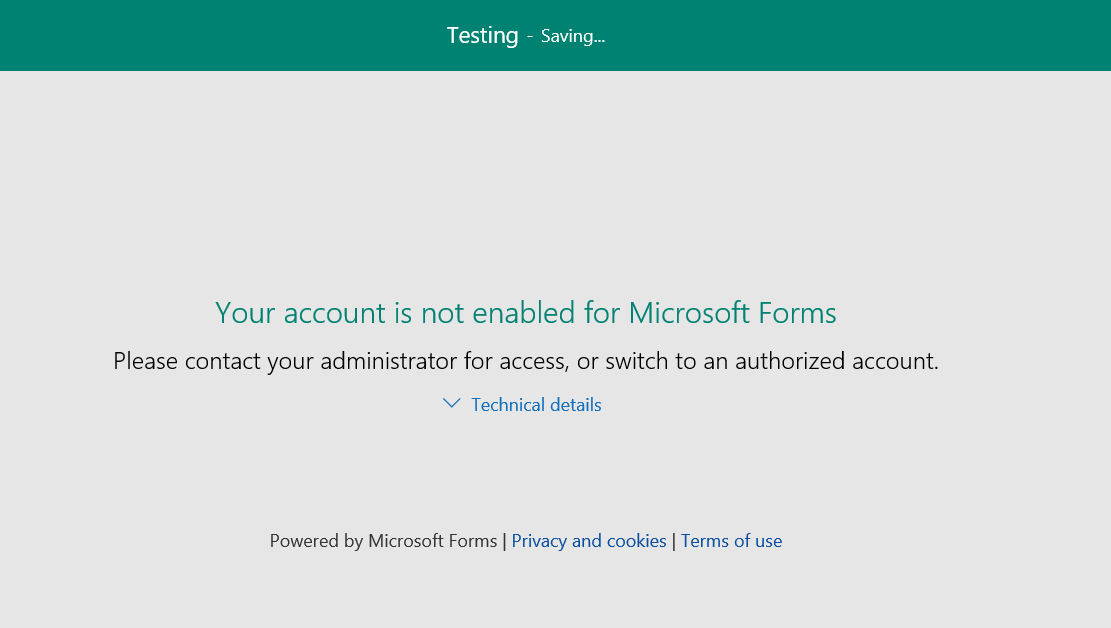Click the separator between Privacy and Terms links
This screenshot has height=628, width=1111.
(674, 542)
